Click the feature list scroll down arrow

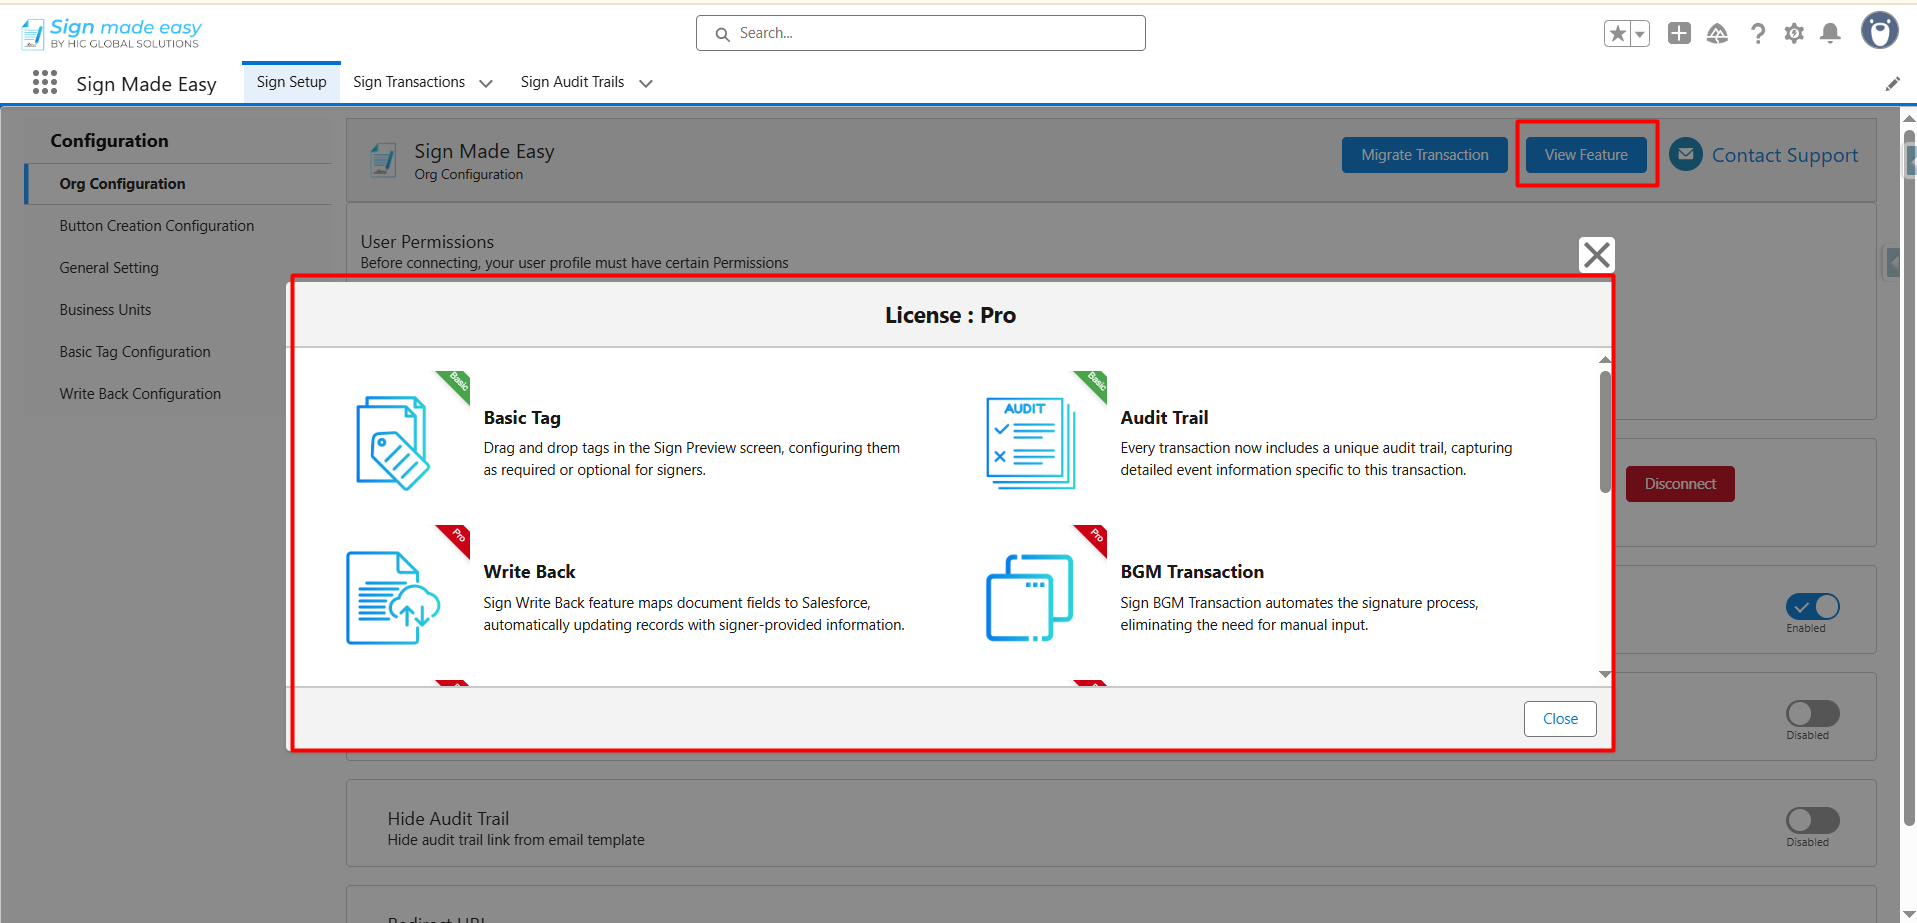(1605, 675)
